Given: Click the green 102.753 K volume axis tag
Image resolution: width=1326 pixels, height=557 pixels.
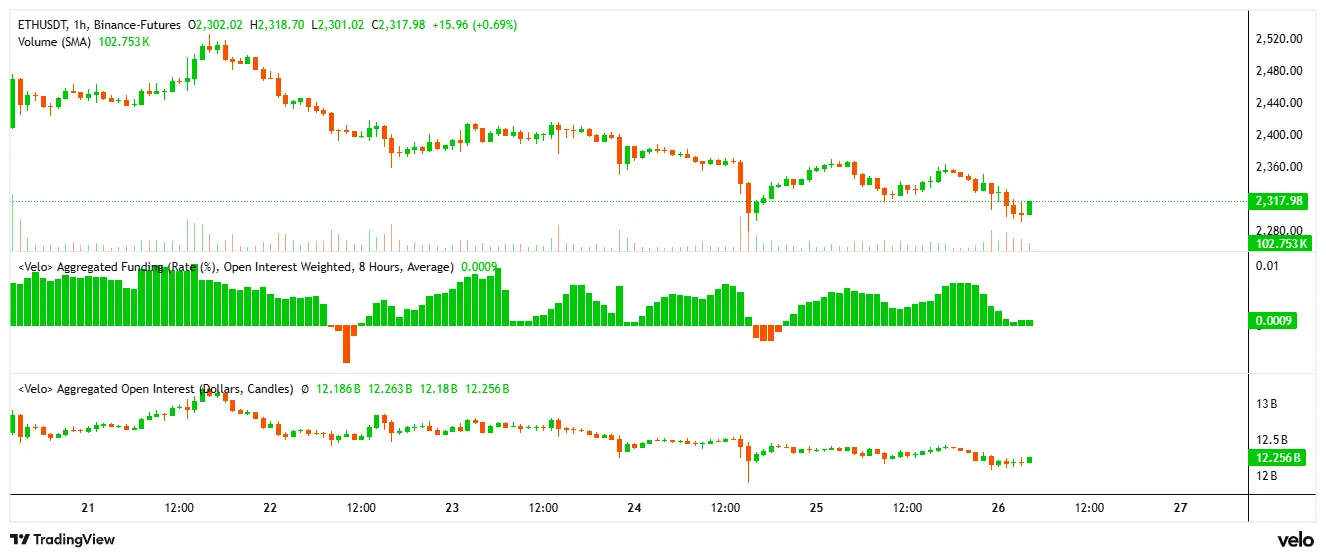Looking at the screenshot, I should [1279, 243].
